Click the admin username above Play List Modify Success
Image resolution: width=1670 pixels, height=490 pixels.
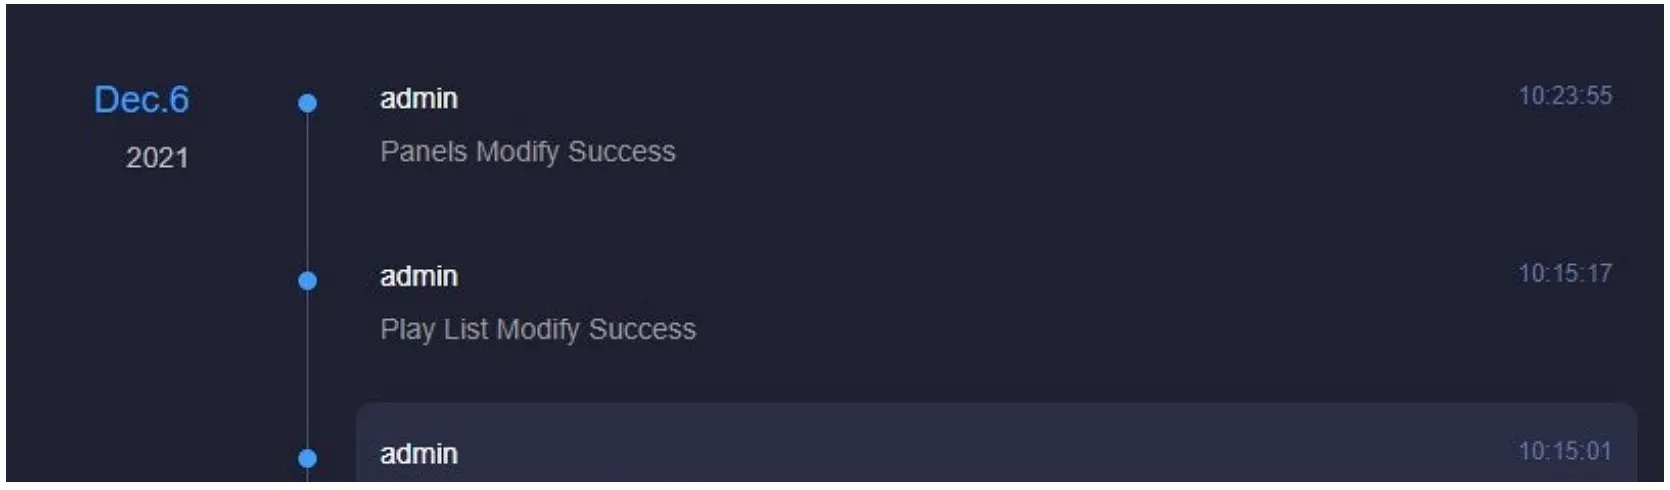coord(419,277)
